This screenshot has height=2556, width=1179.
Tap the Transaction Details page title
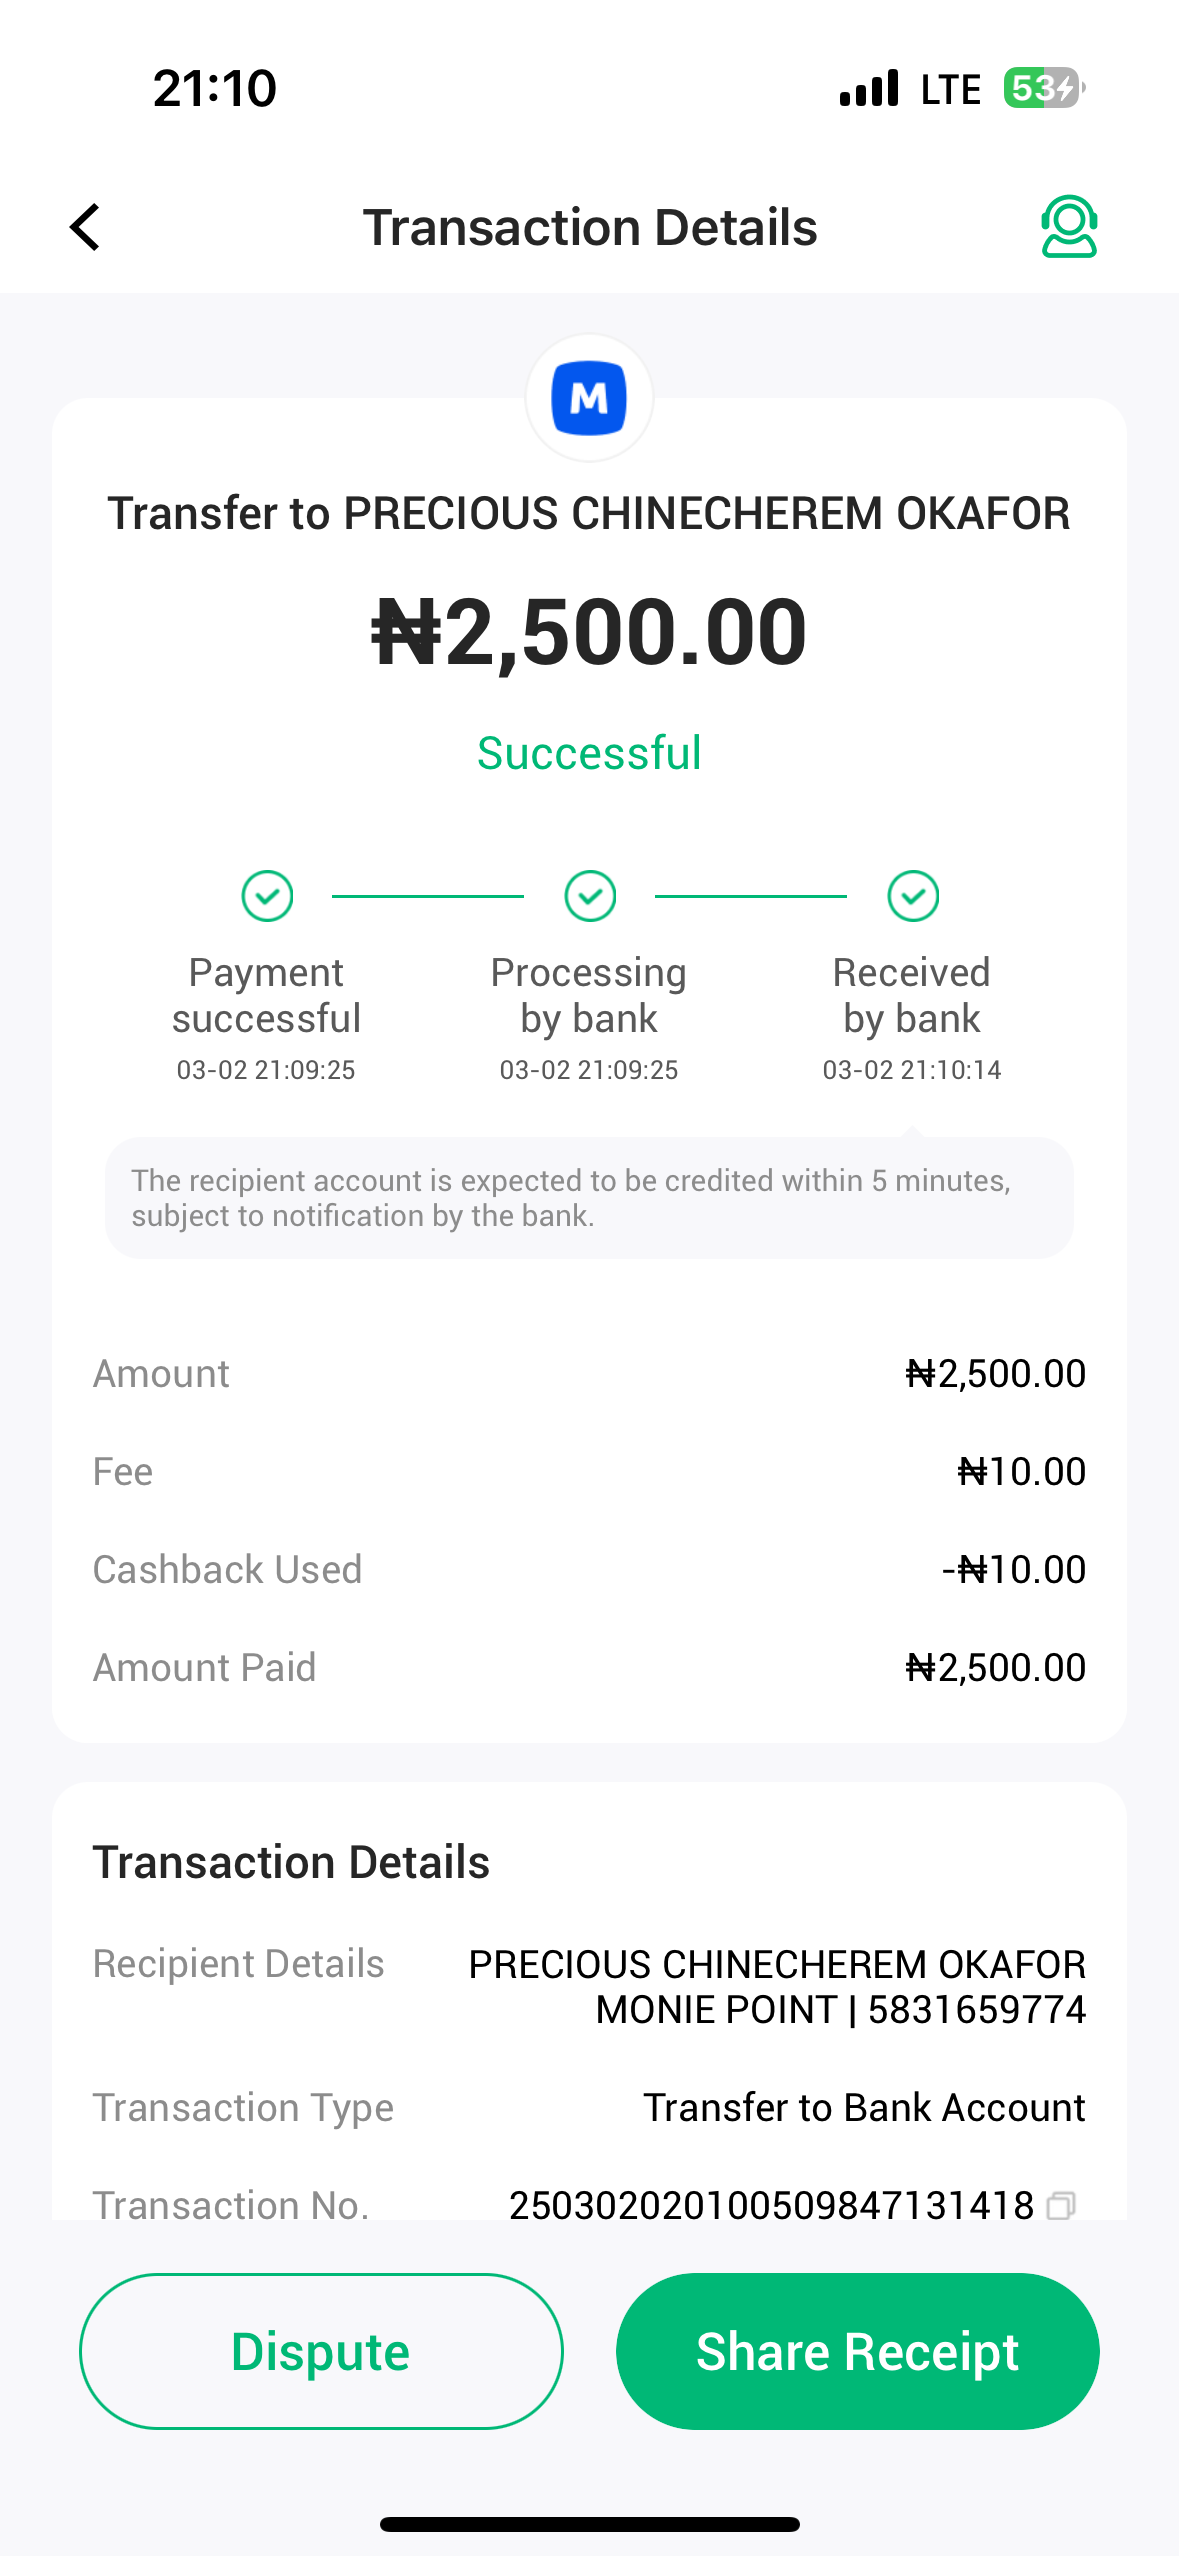589,227
